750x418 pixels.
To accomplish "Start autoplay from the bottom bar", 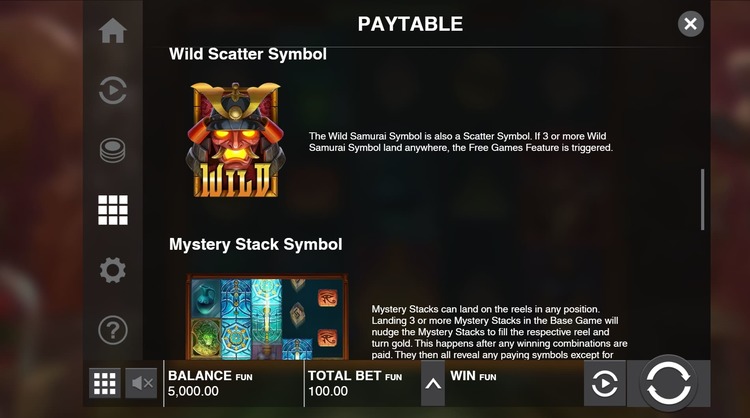I will click(x=605, y=384).
